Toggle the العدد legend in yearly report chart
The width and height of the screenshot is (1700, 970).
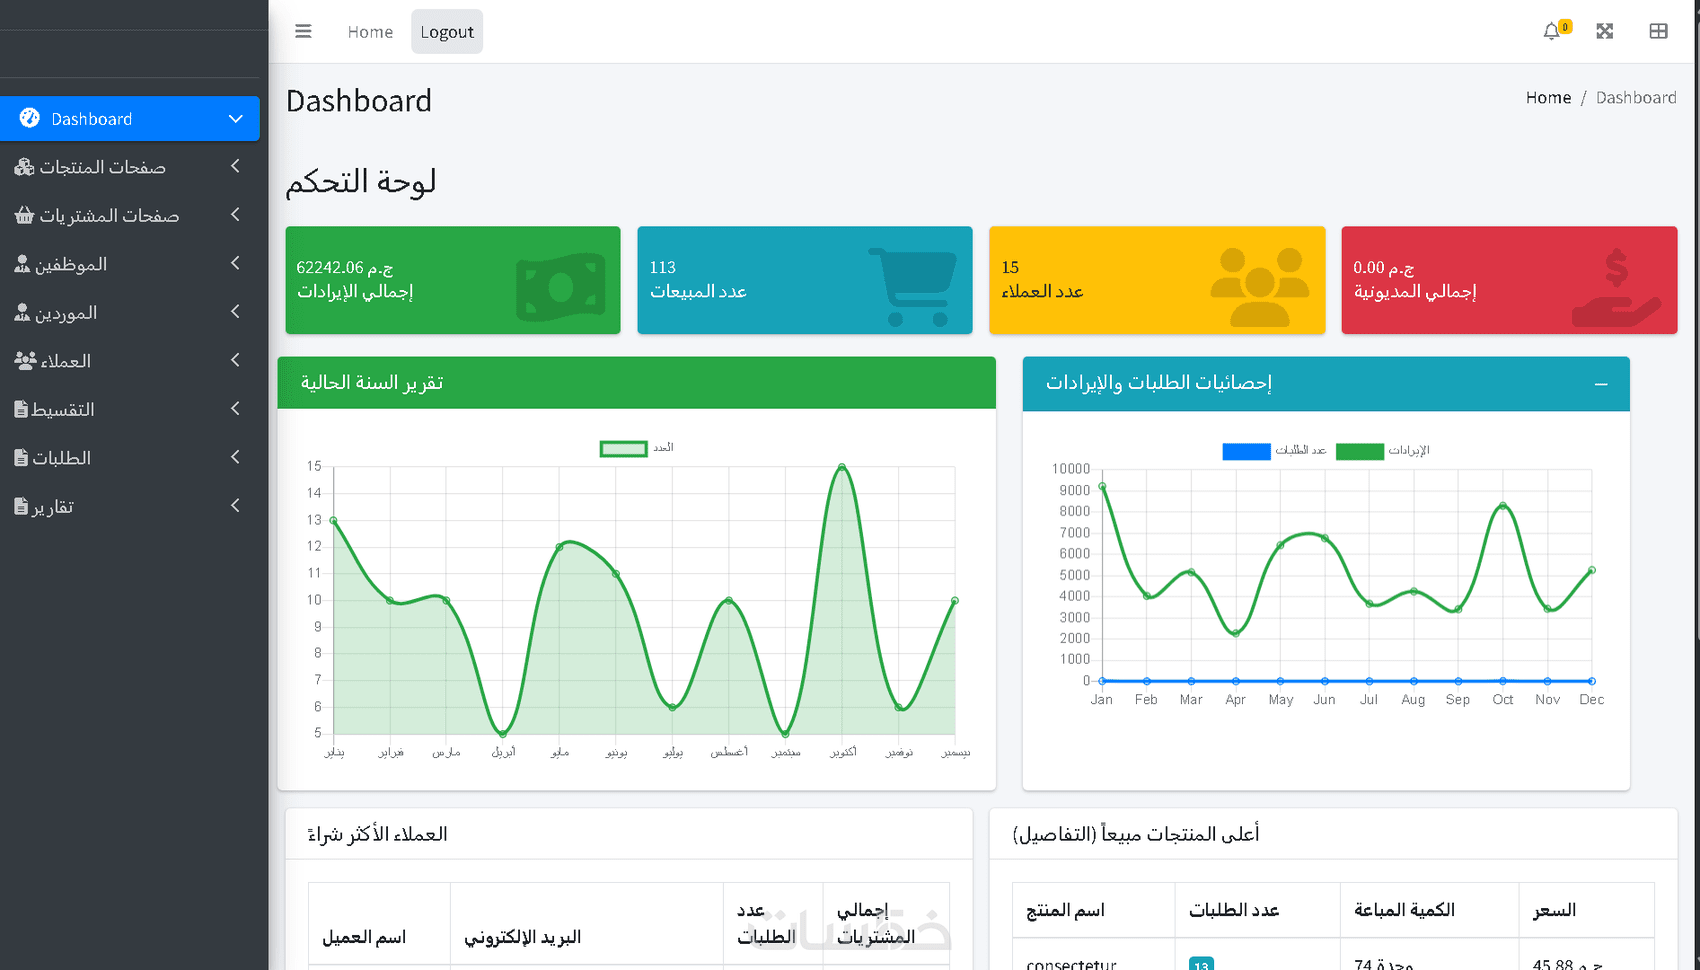tap(636, 448)
